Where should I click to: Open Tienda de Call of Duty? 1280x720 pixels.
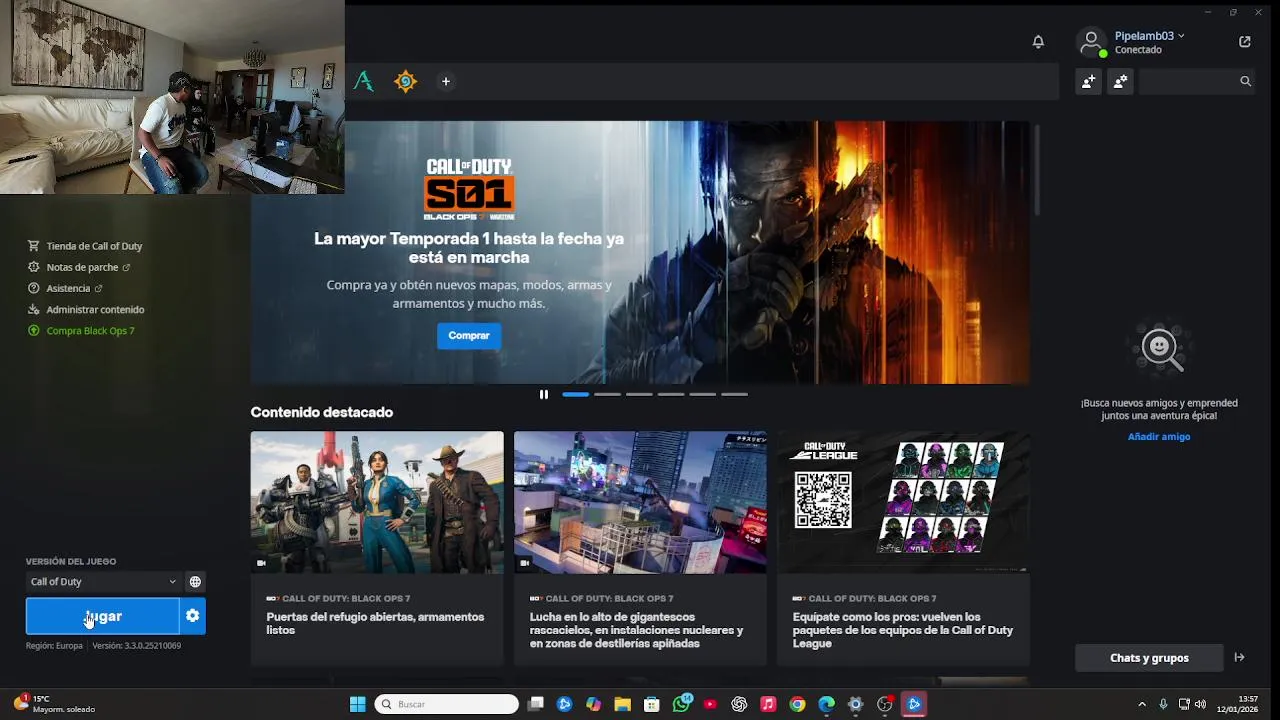(94, 246)
